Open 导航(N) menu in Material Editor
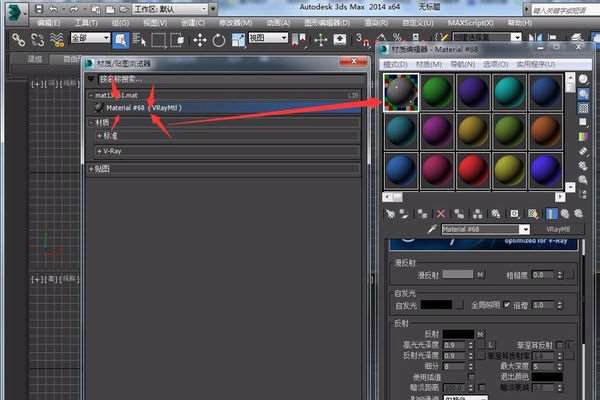 [463, 64]
